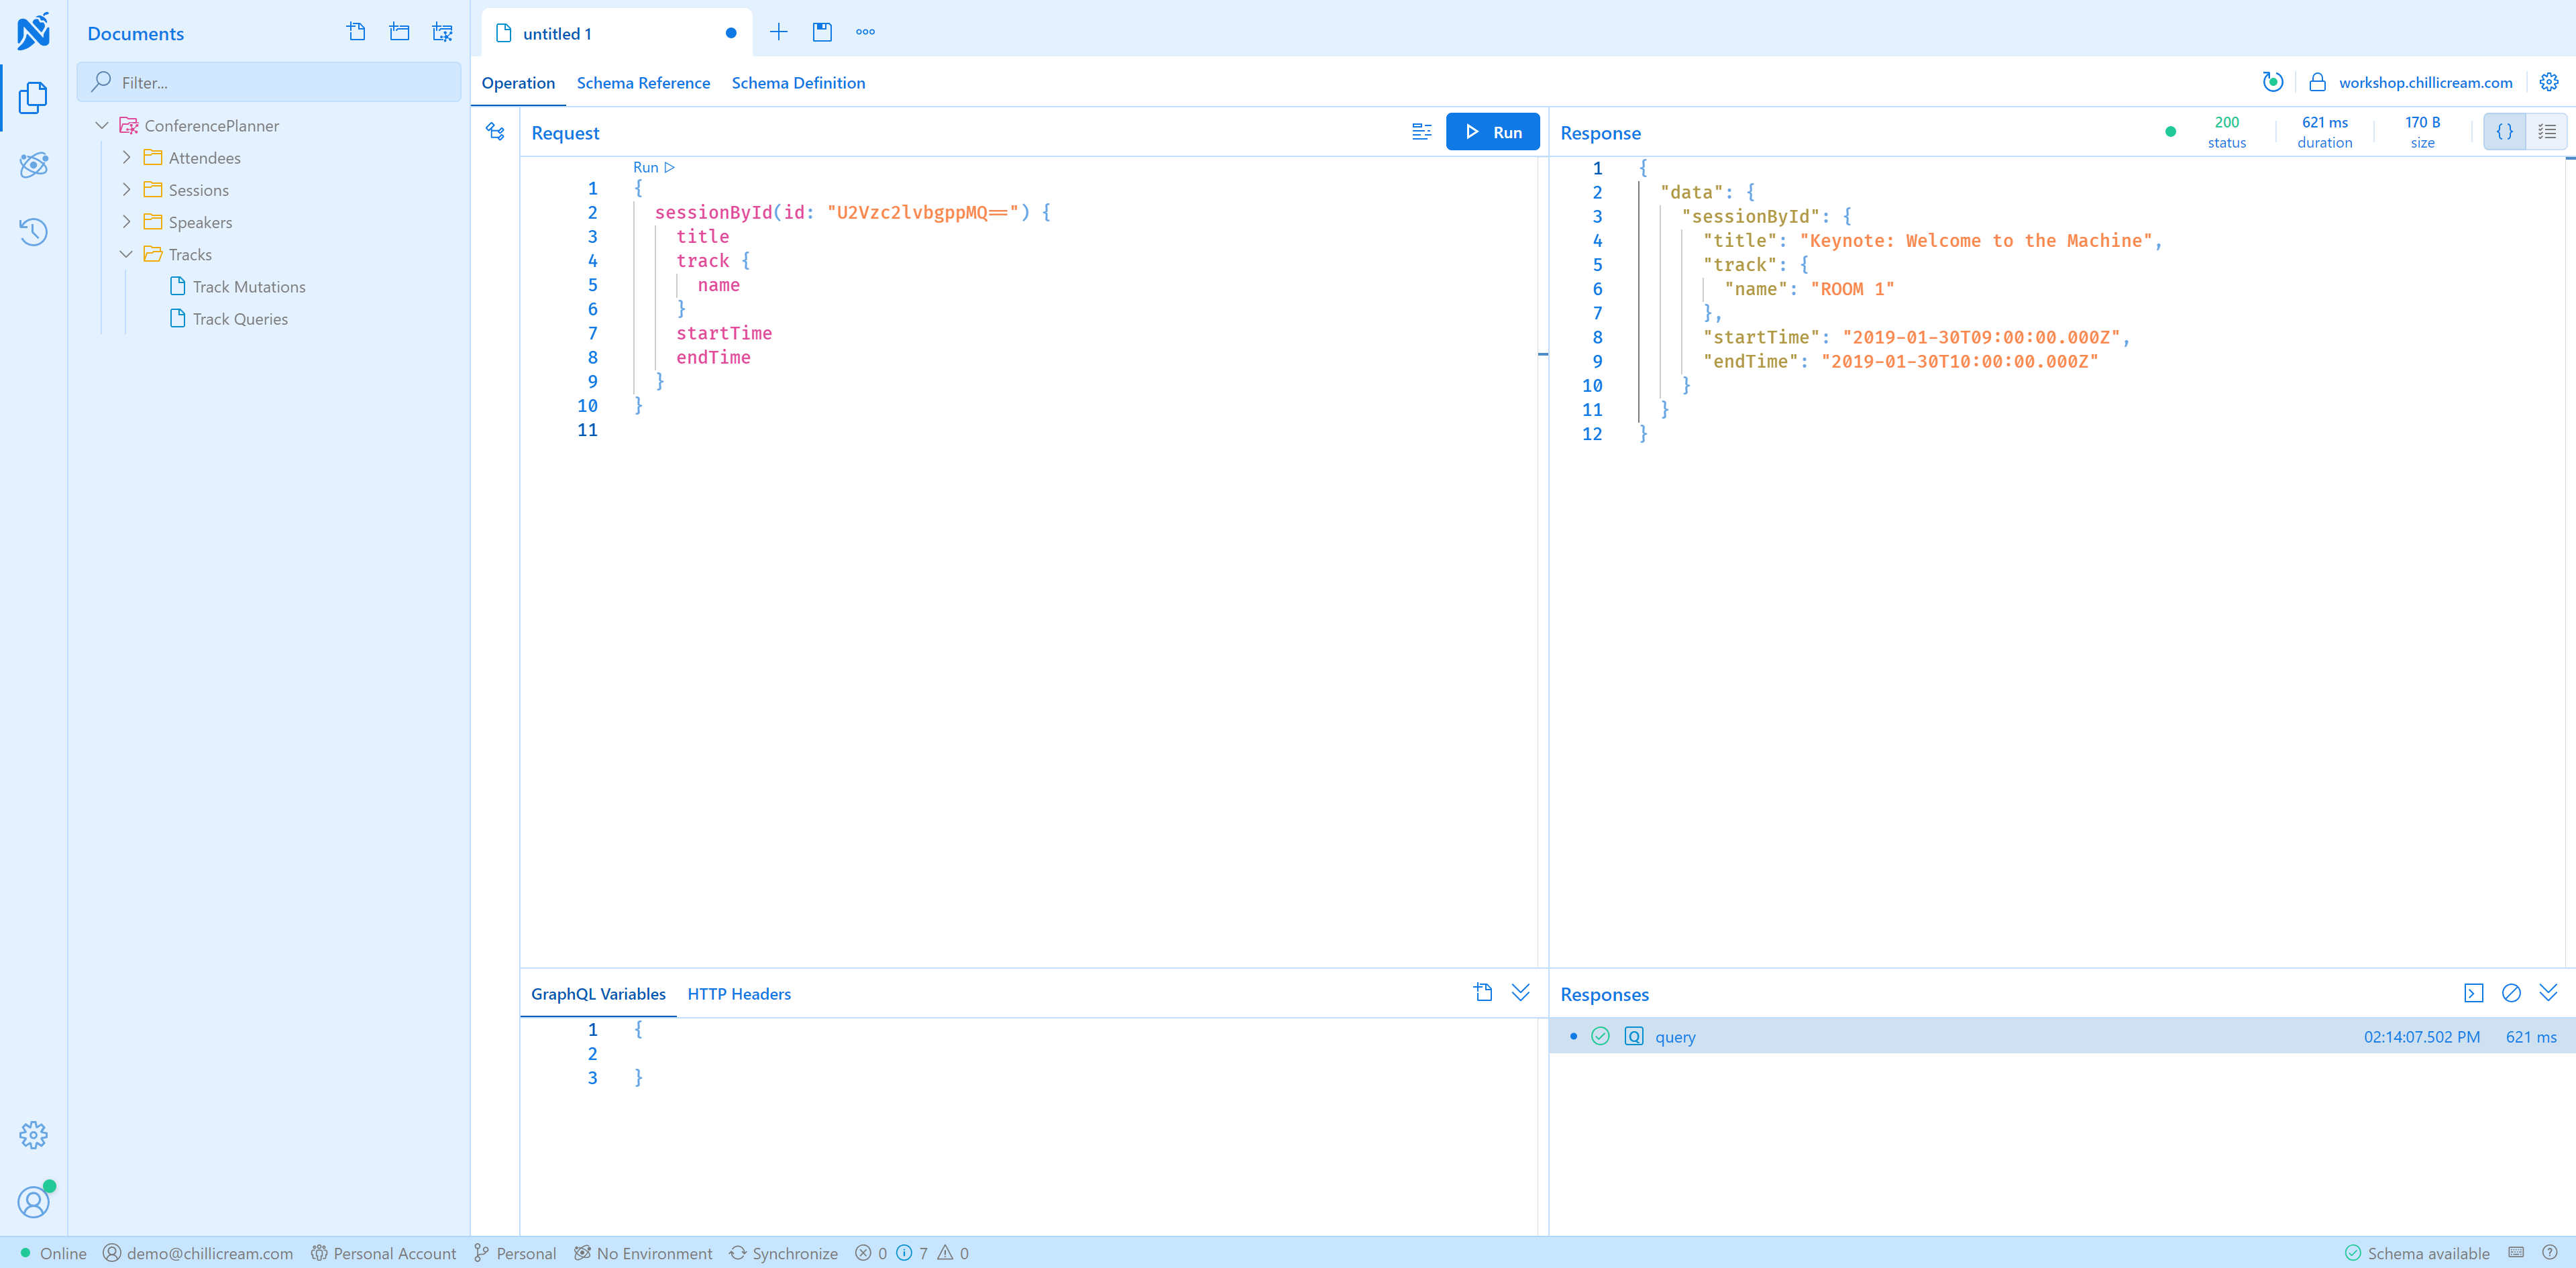Open the operation builder icon
The image size is (2576, 1268).
coord(495,131)
